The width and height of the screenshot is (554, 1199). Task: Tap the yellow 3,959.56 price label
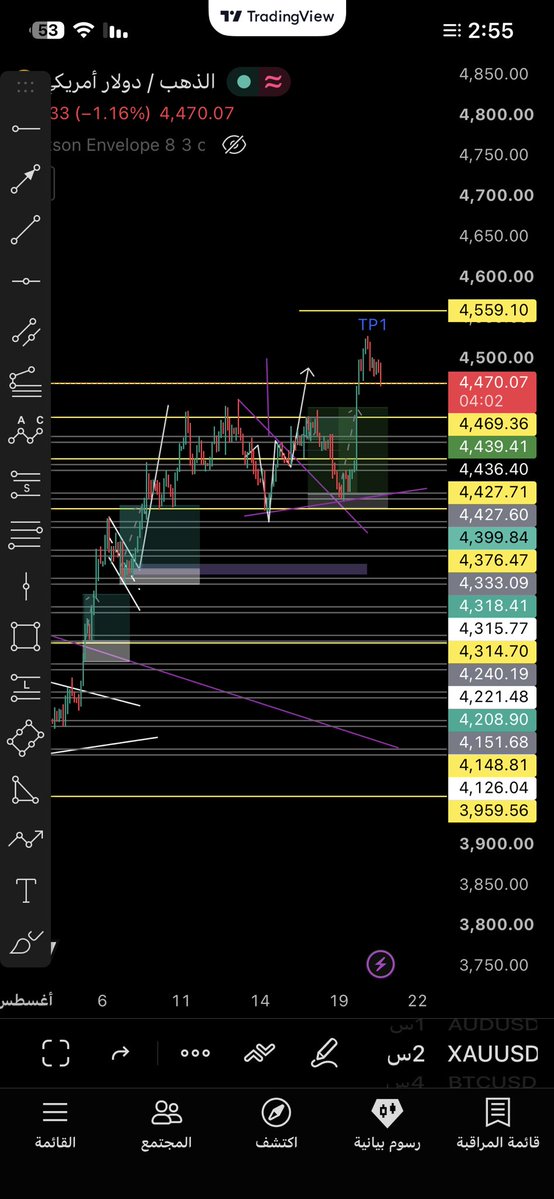[494, 811]
